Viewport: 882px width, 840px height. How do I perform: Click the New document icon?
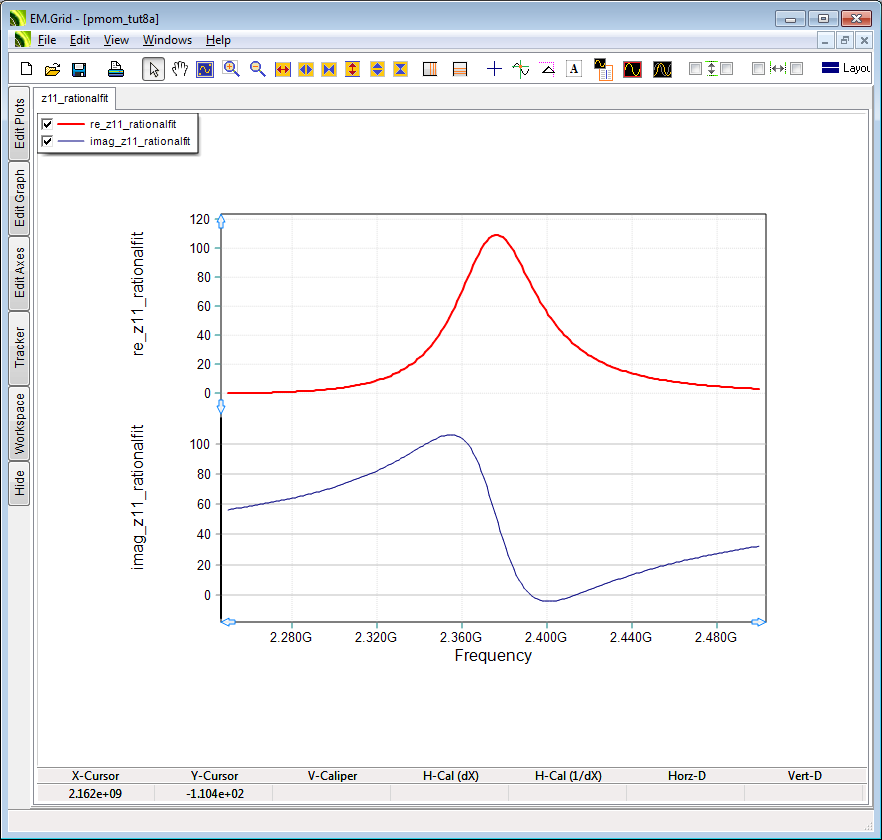pyautogui.click(x=27, y=69)
